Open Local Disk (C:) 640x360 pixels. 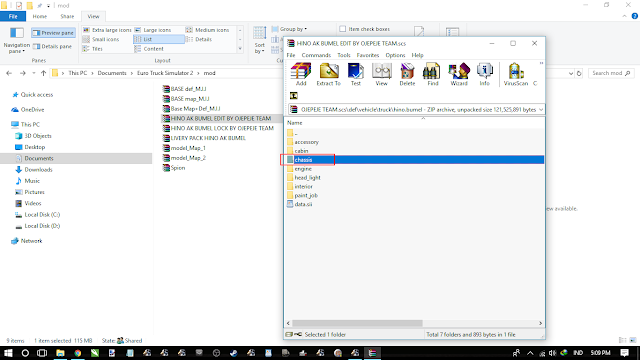click(x=38, y=215)
